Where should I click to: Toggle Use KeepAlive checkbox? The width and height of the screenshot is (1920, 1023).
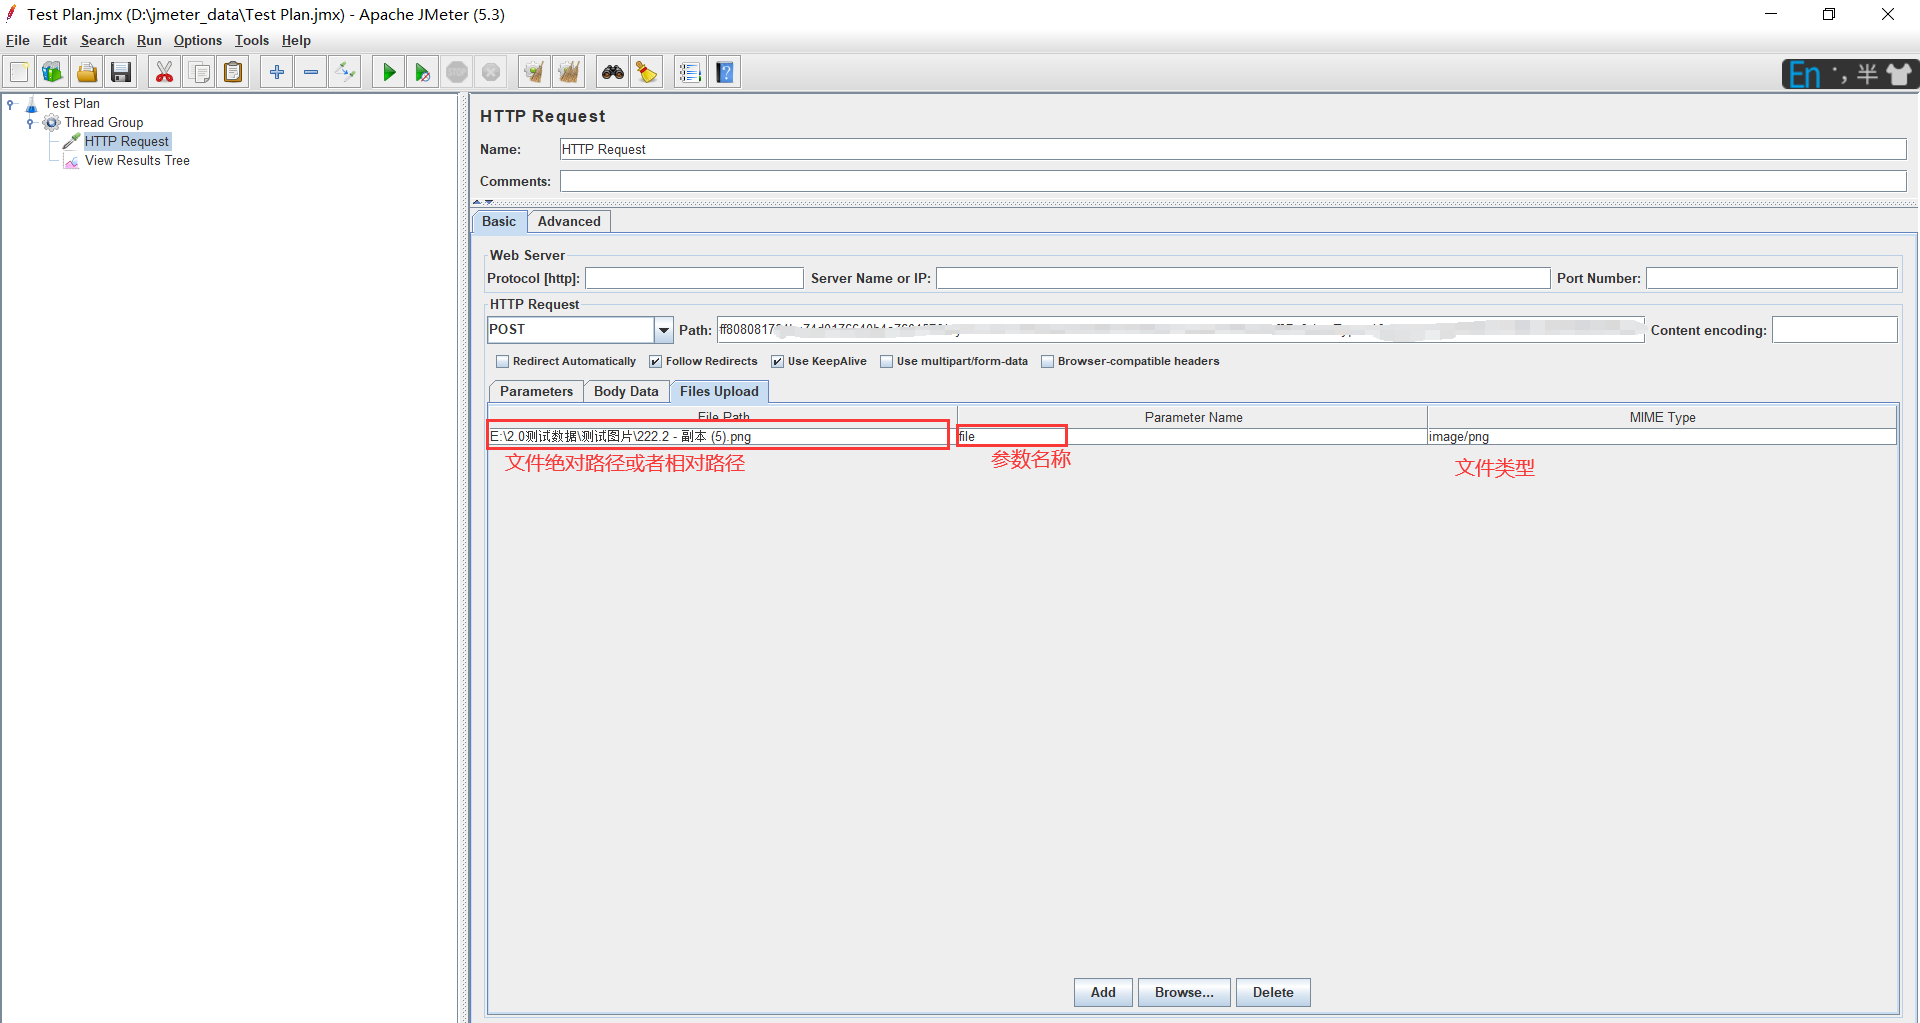[x=777, y=362]
